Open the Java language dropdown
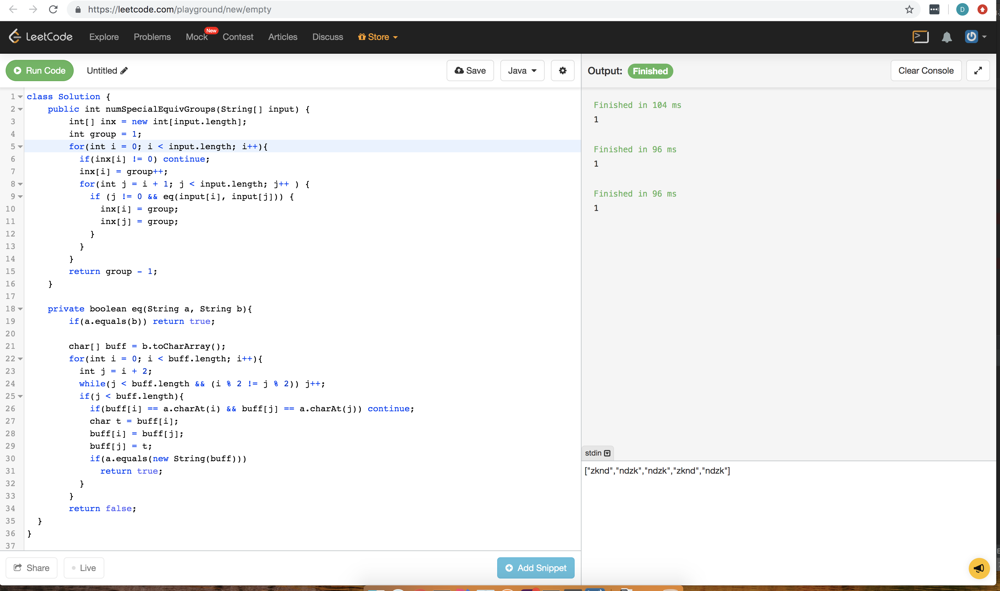 pos(522,71)
